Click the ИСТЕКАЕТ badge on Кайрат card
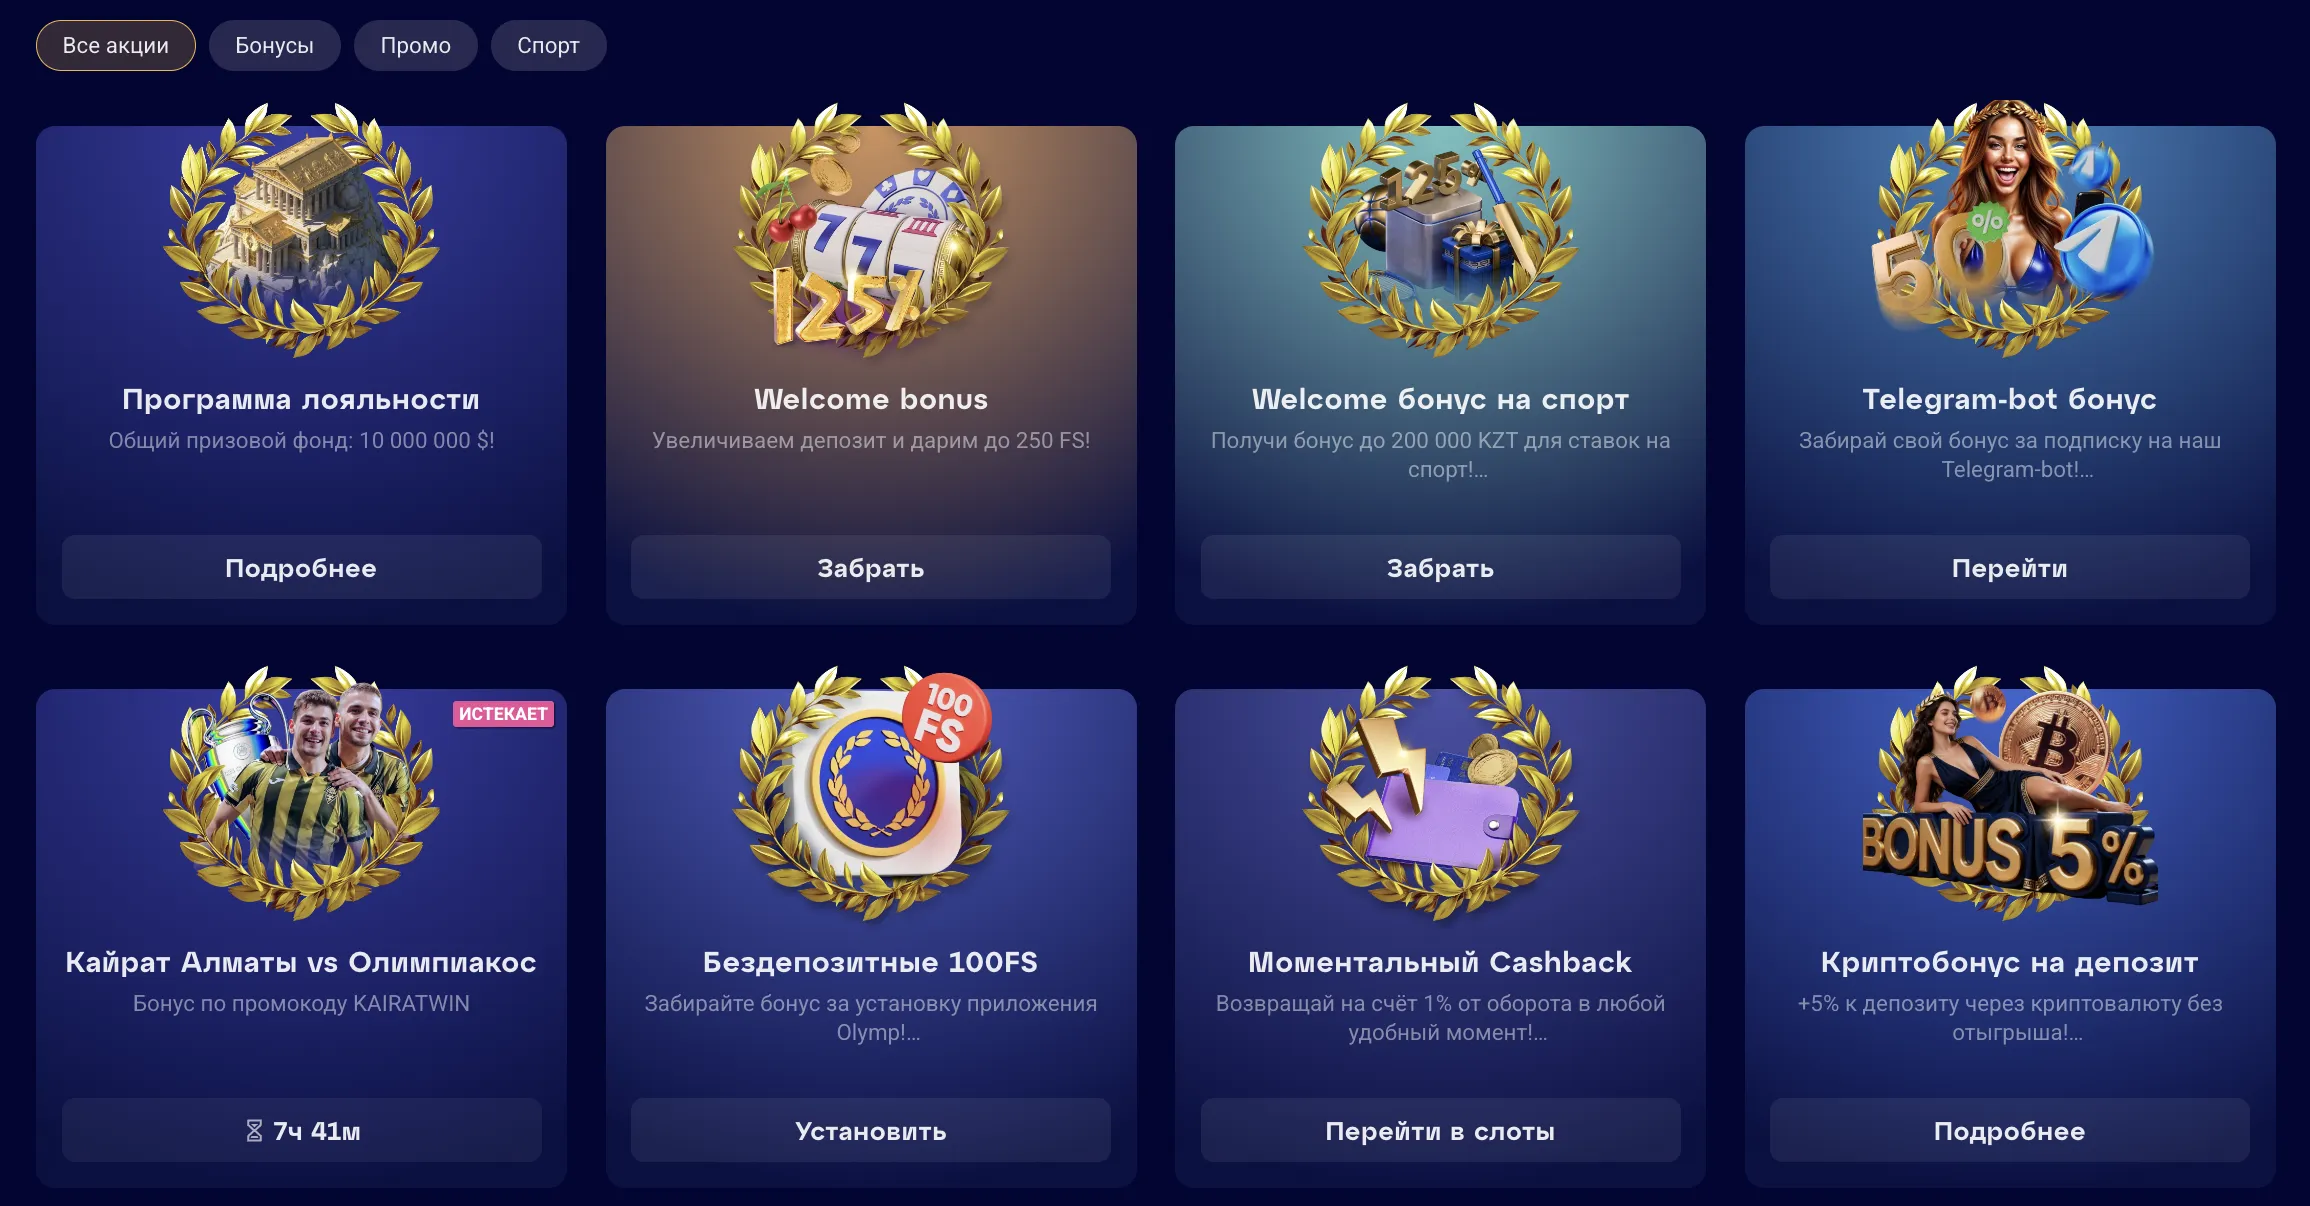 (x=503, y=713)
